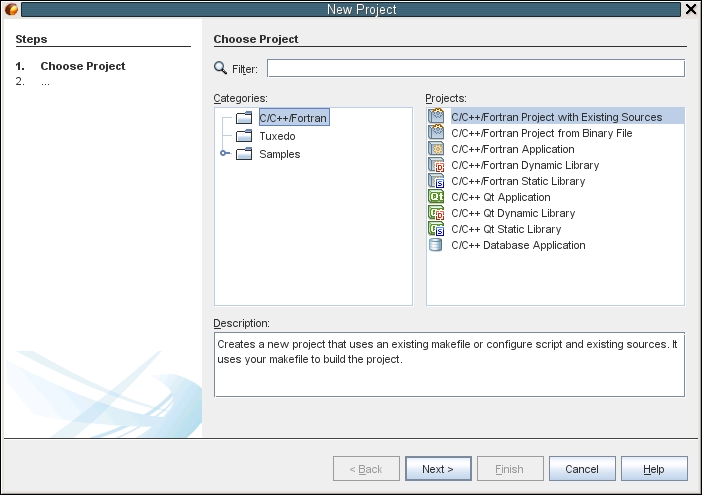
Task: Click the C/C++/Fortran Application icon
Action: (436, 149)
